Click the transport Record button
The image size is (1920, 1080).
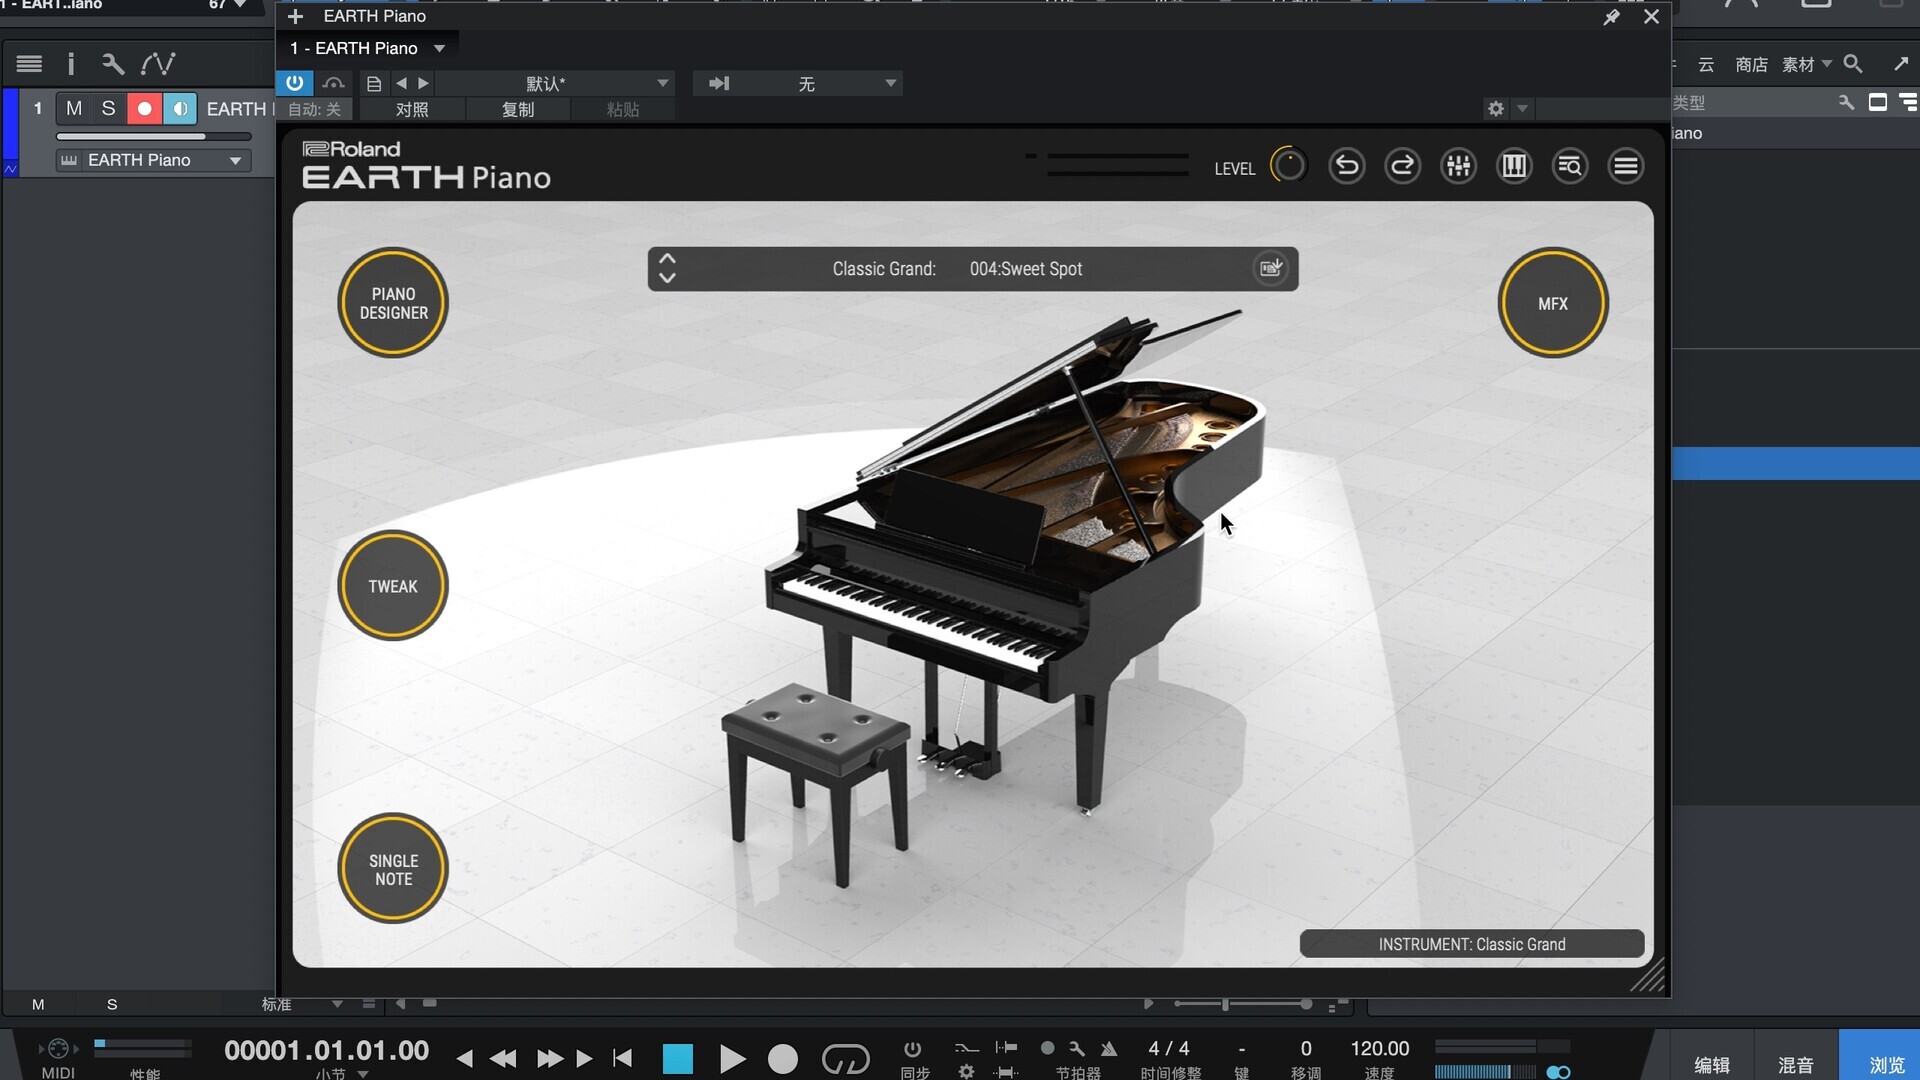tap(783, 1058)
